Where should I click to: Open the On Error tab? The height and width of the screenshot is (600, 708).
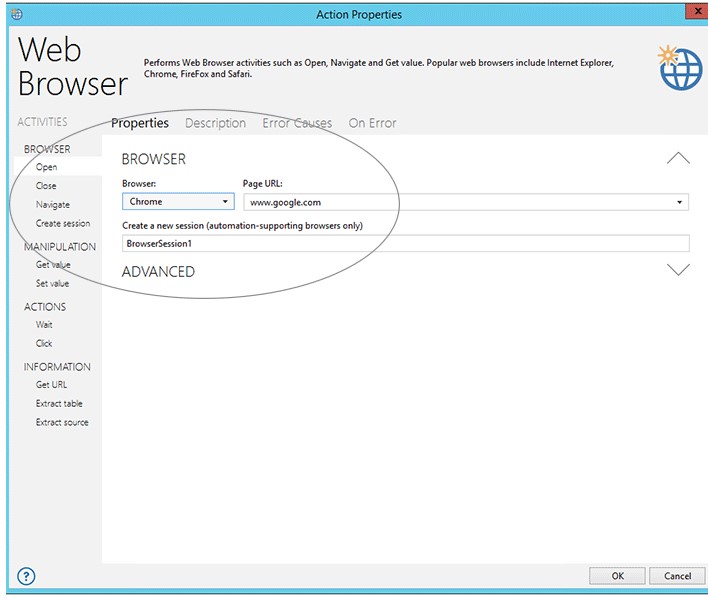coord(372,123)
